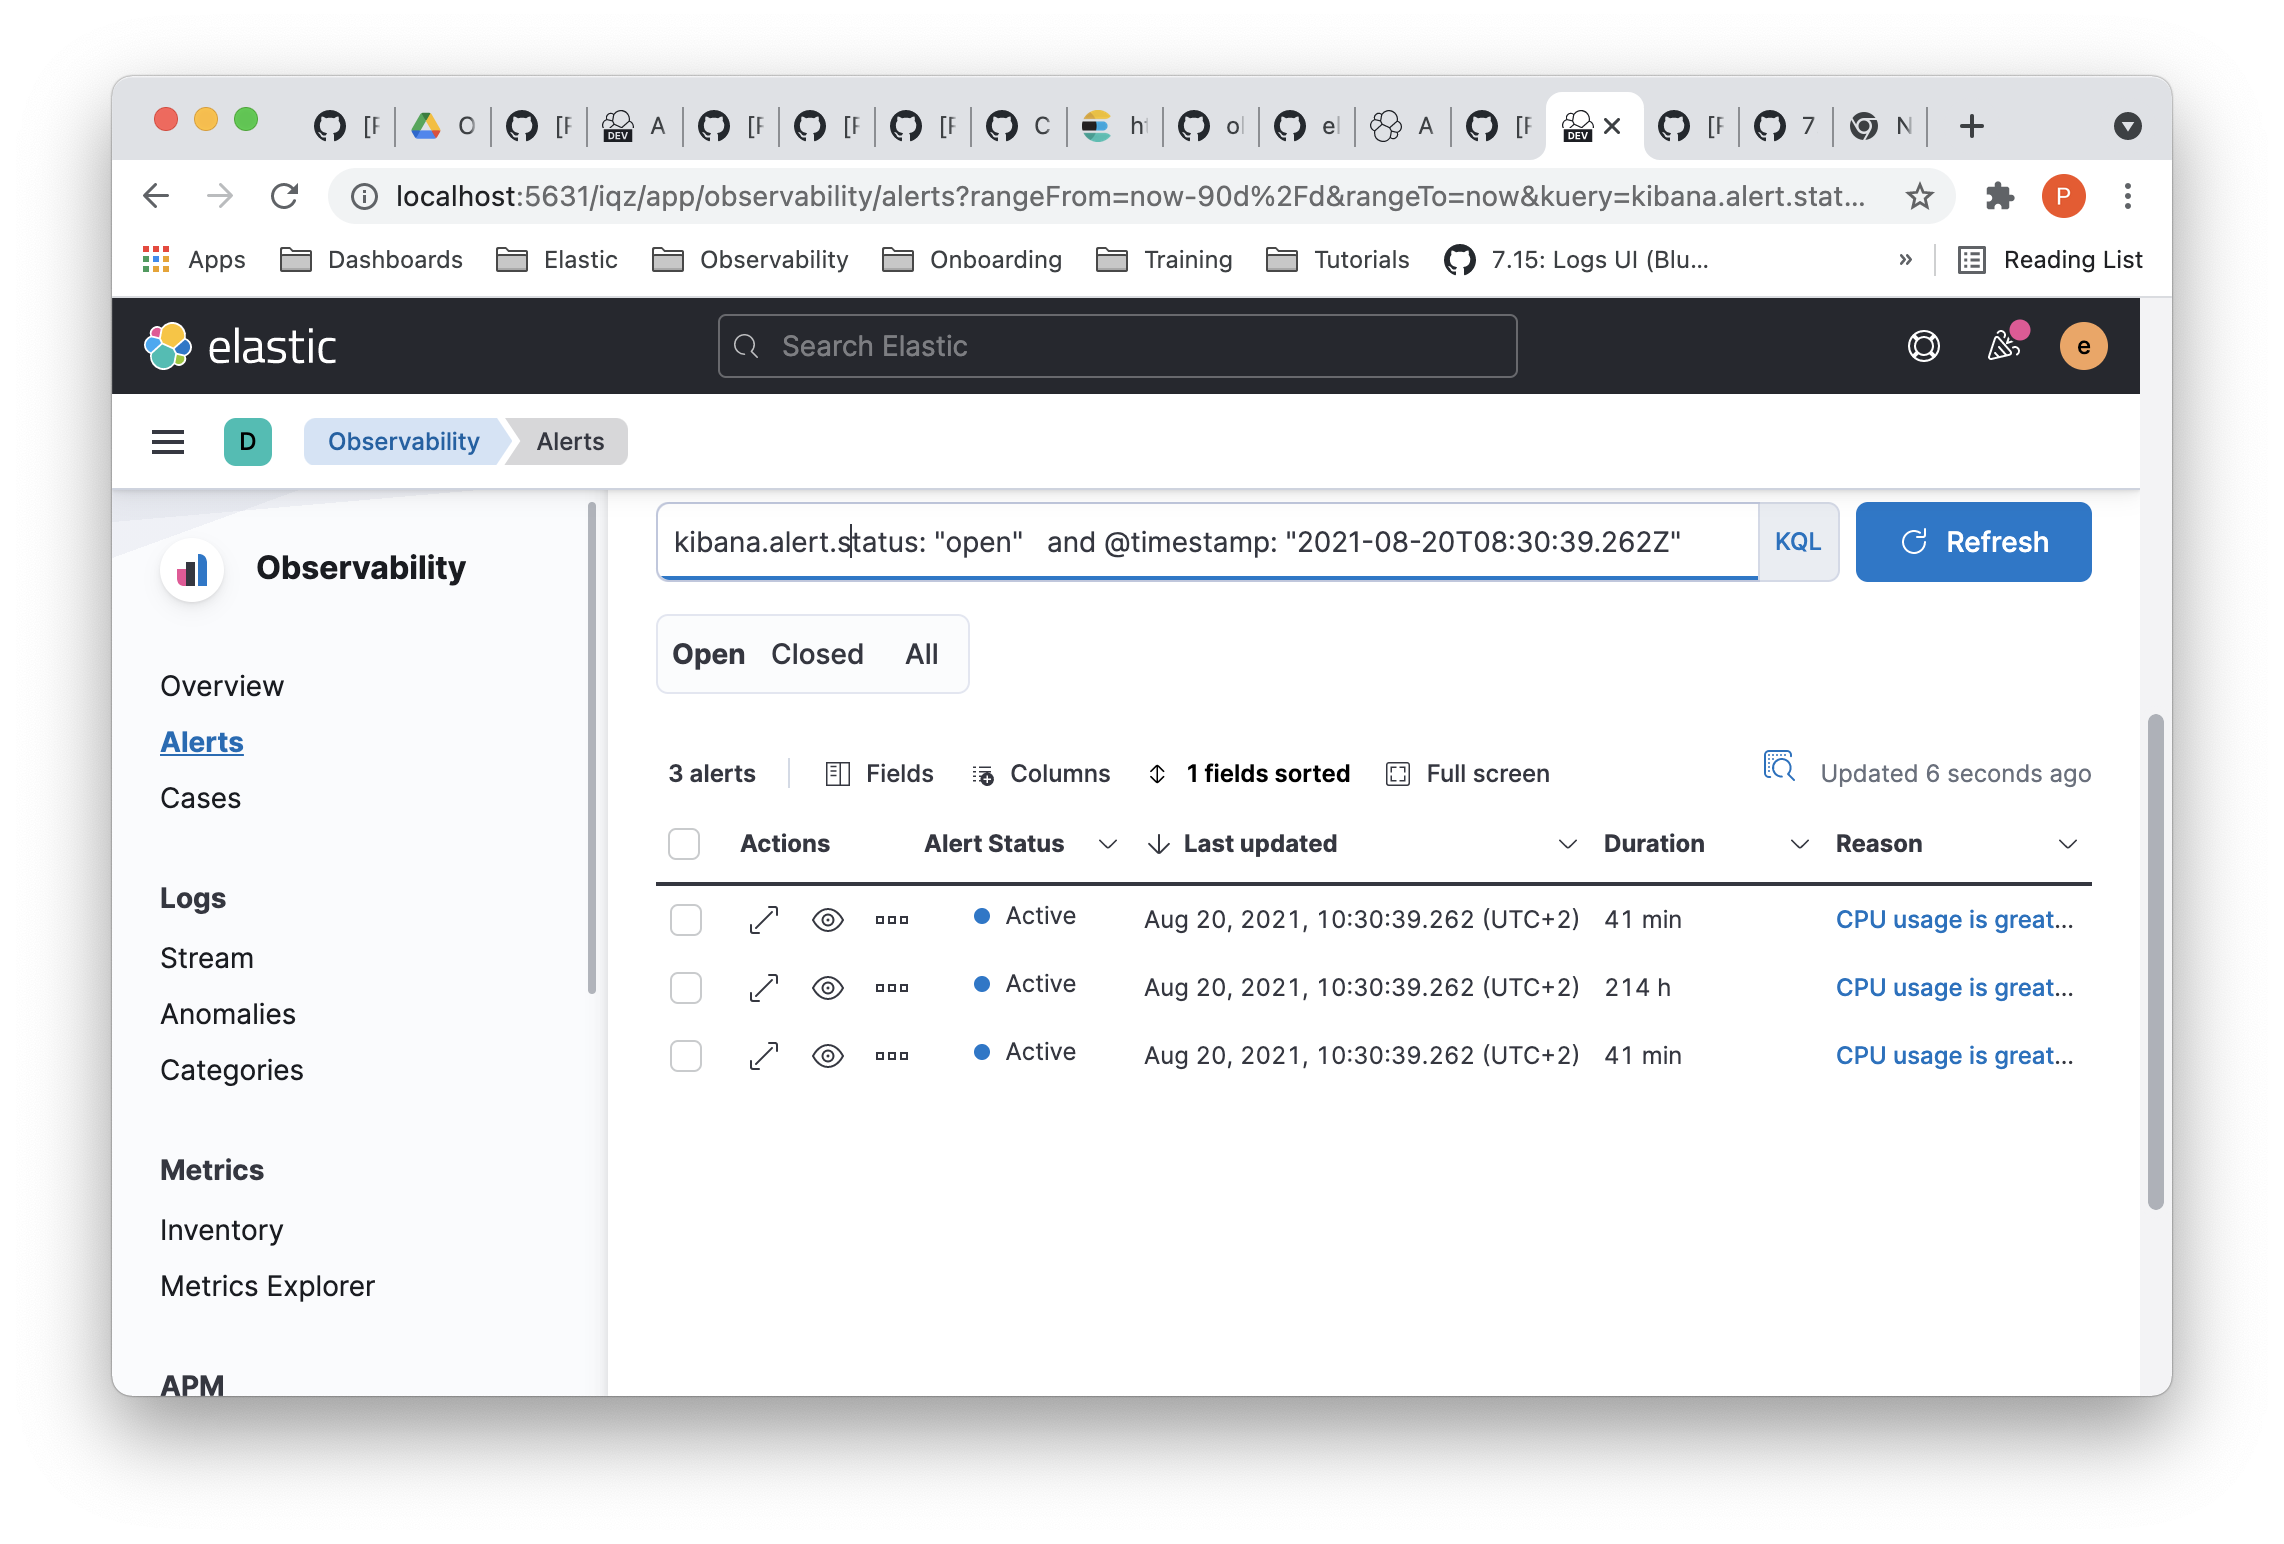
Task: Open the Kibana help menu icon
Action: point(1922,346)
